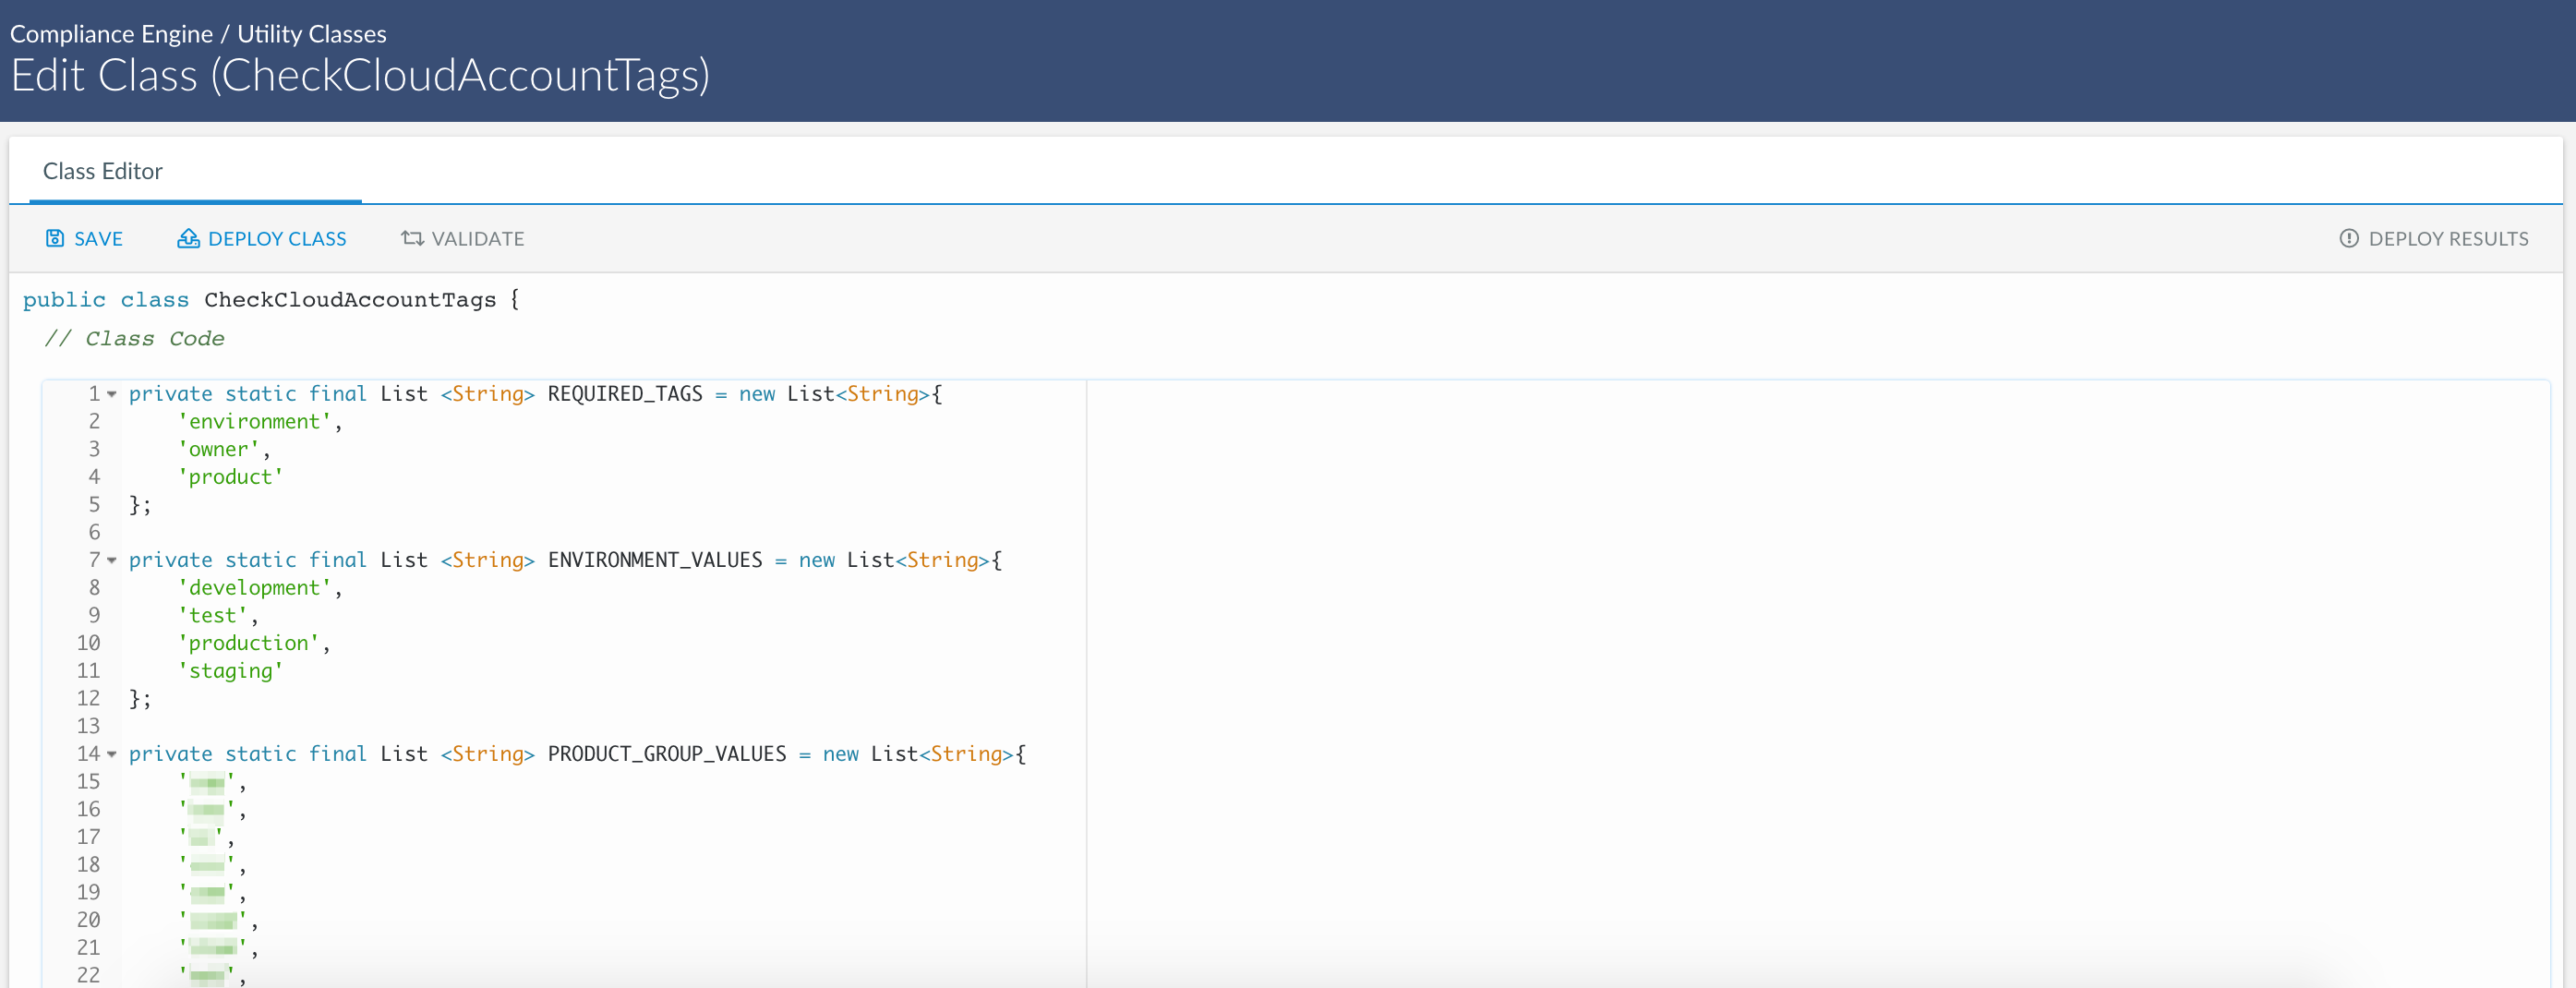This screenshot has width=2576, height=988.
Task: Open the Compliance Engine breadcrumb link
Action: pyautogui.click(x=111, y=34)
